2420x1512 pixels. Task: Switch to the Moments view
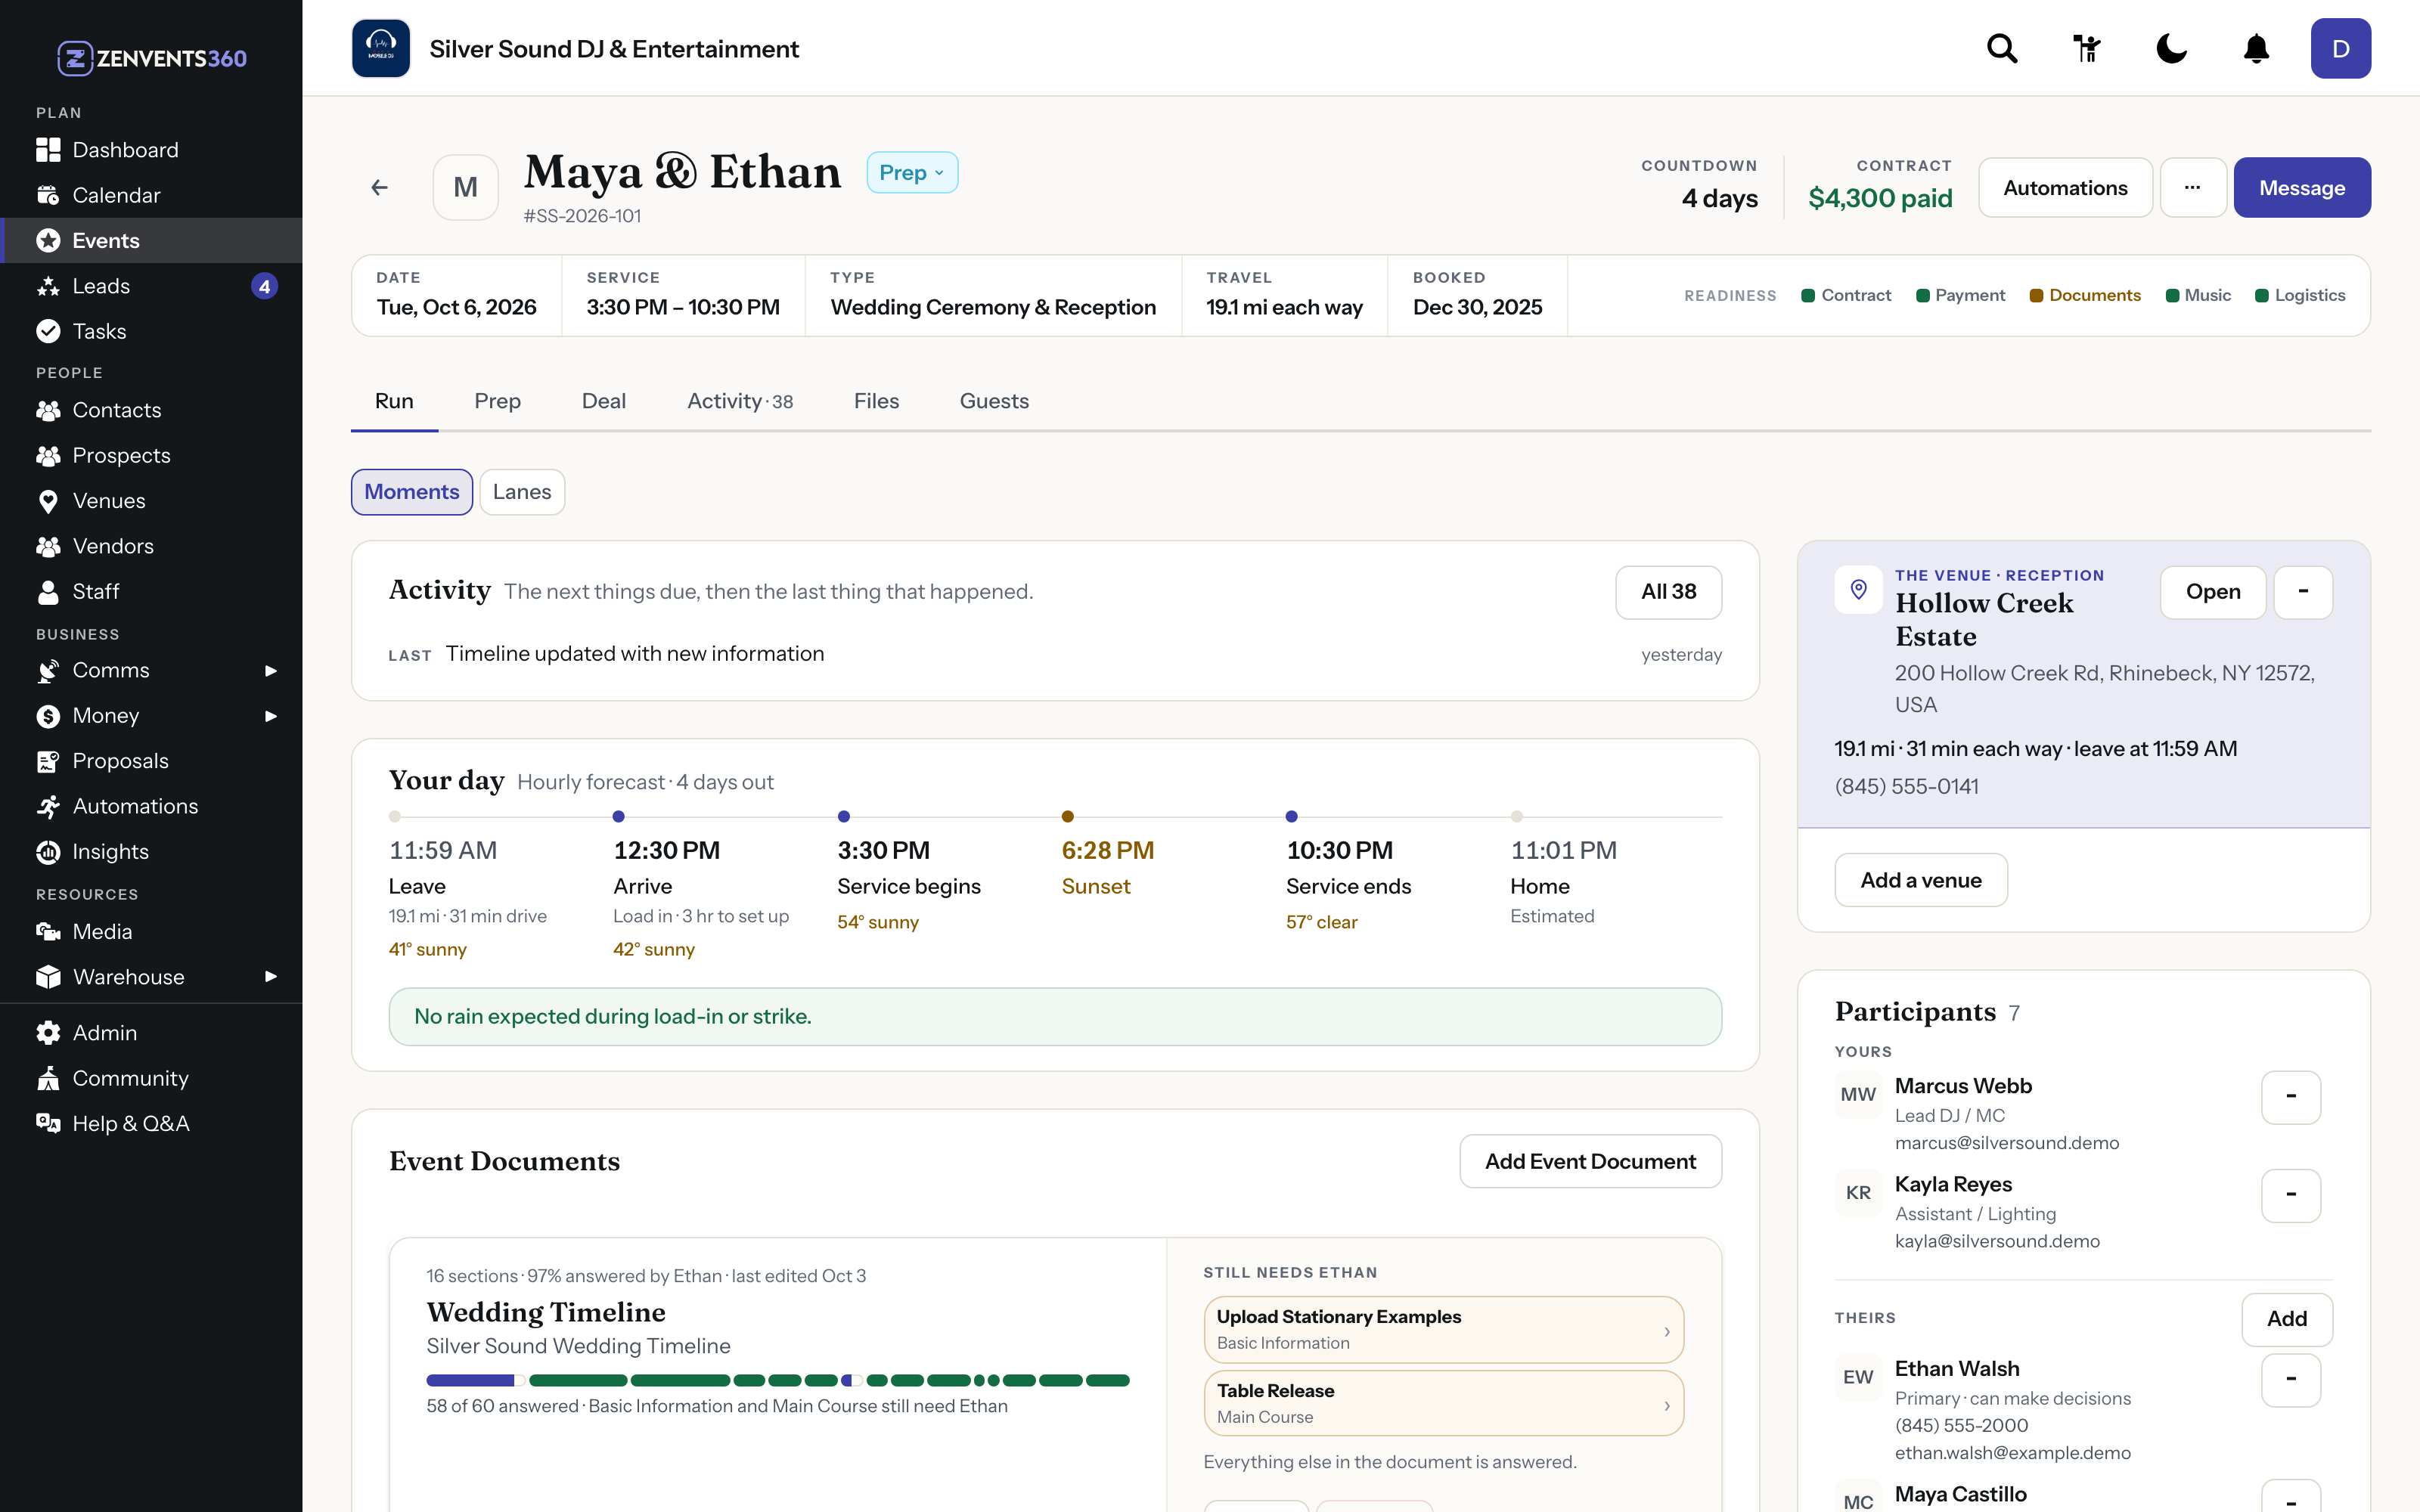[x=412, y=492]
